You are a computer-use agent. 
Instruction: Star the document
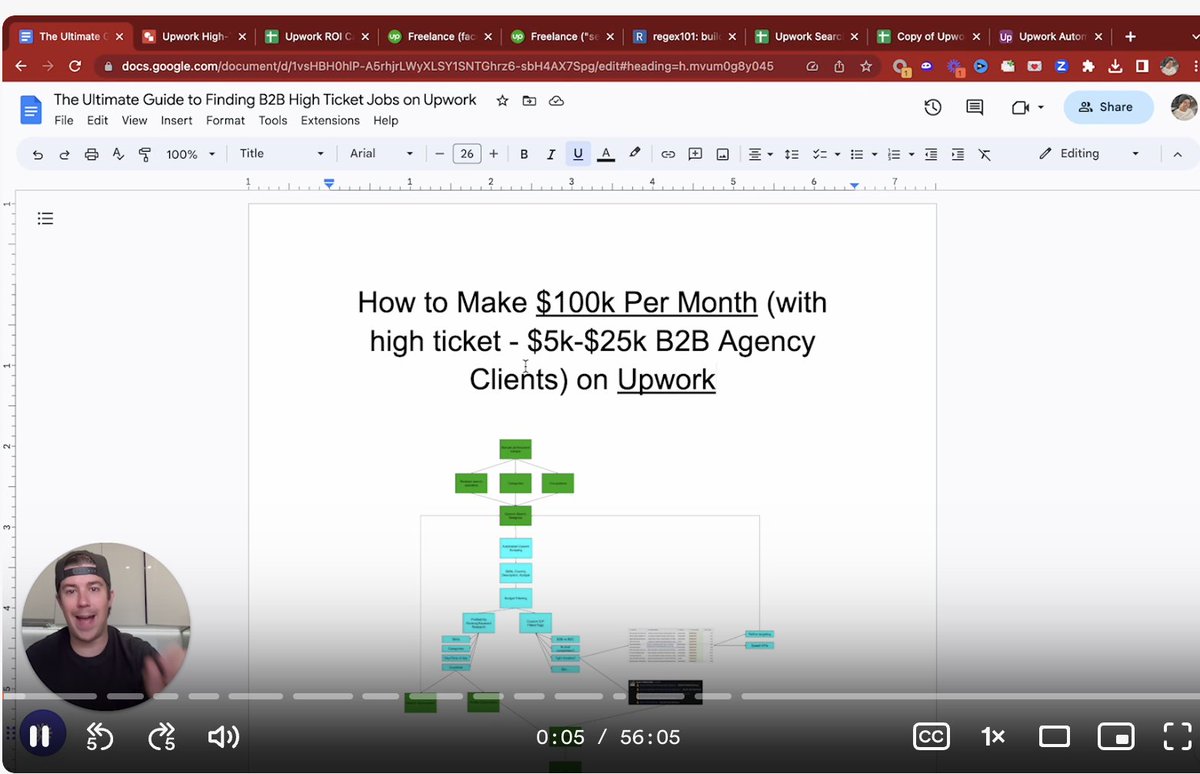(x=502, y=101)
